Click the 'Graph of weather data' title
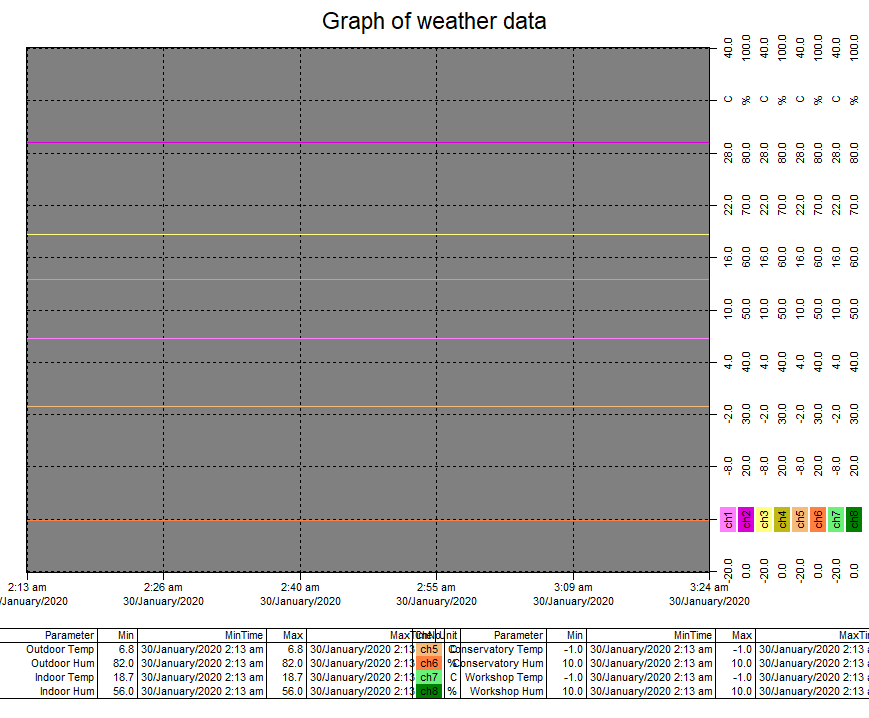This screenshot has height=718, width=869. pyautogui.click(x=434, y=21)
